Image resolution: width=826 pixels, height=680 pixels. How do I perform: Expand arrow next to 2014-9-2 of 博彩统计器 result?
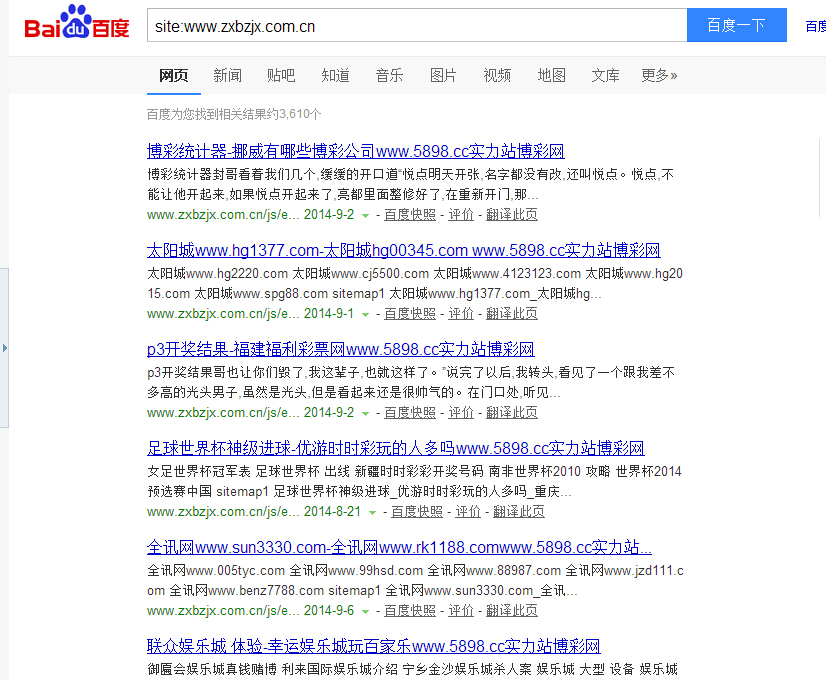click(365, 216)
